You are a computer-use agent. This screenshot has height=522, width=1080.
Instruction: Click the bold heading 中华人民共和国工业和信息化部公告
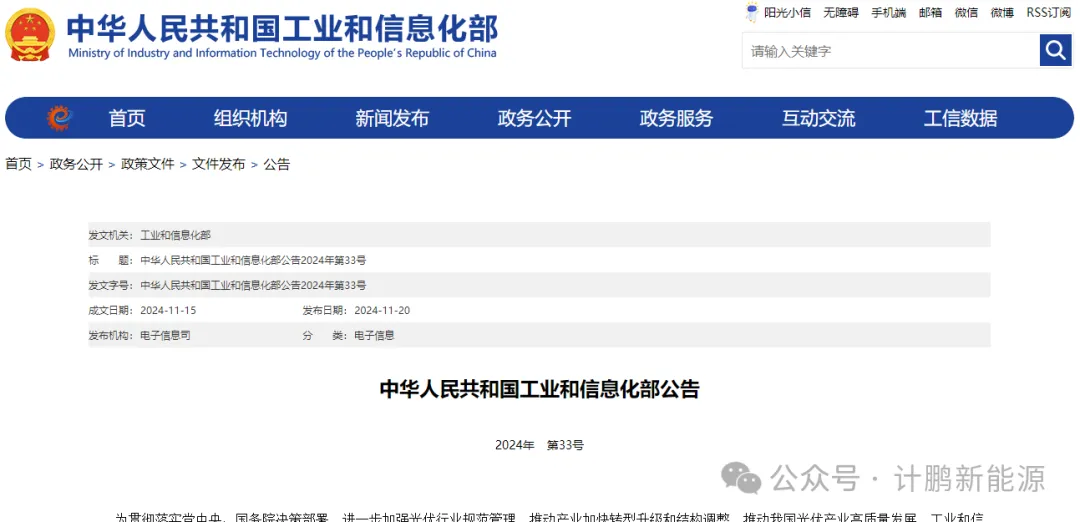(539, 389)
